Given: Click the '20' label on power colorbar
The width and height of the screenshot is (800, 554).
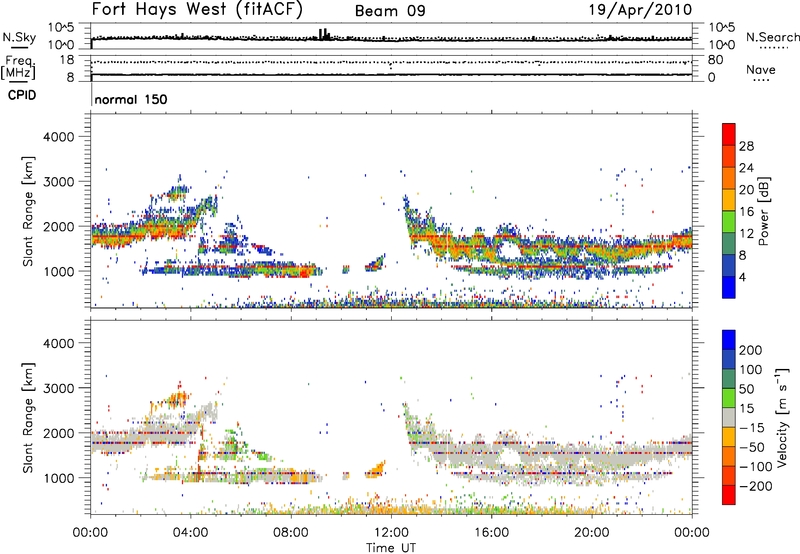Looking at the screenshot, I should point(746,190).
